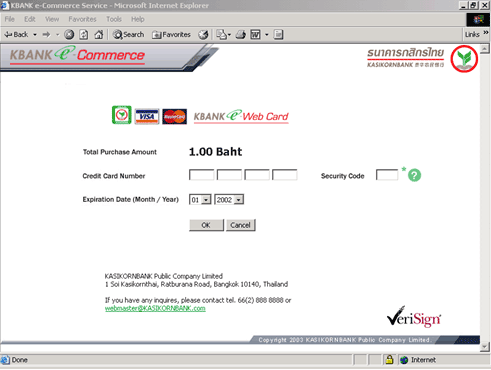Click 'KASIKORNBANK Public Company Limited' address line
Viewport: 491px width, 370px height.
click(x=164, y=276)
